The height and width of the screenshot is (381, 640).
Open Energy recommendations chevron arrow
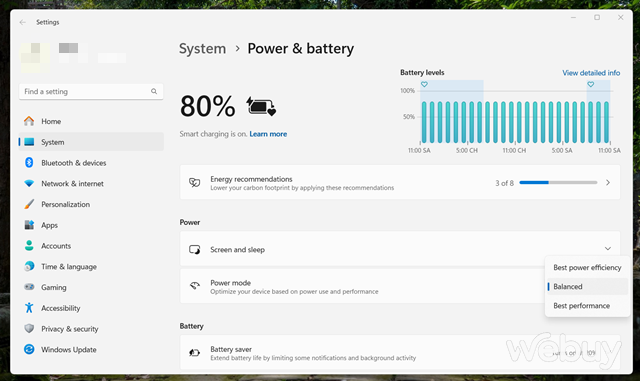608,183
